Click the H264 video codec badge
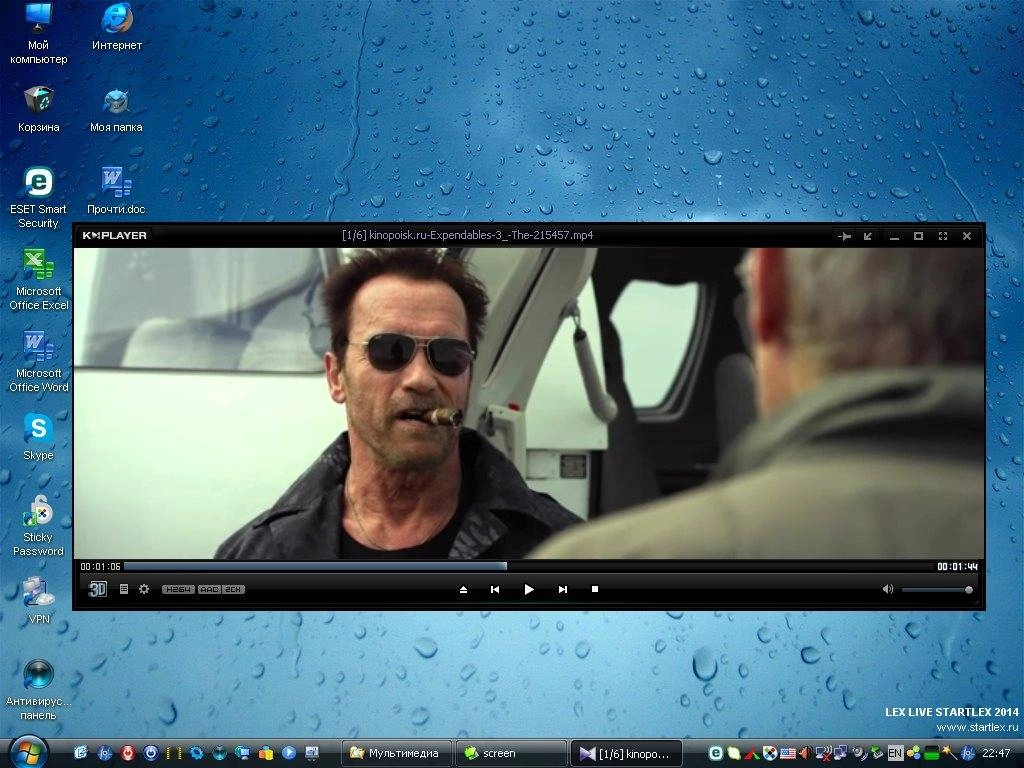 point(178,589)
